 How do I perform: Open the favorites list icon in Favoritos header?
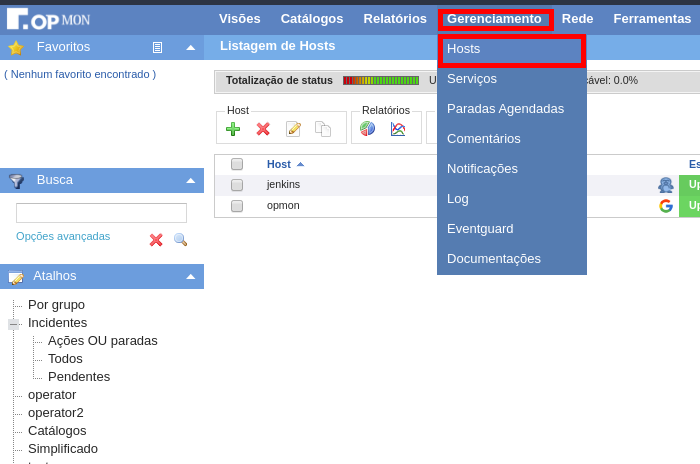pyautogui.click(x=157, y=47)
